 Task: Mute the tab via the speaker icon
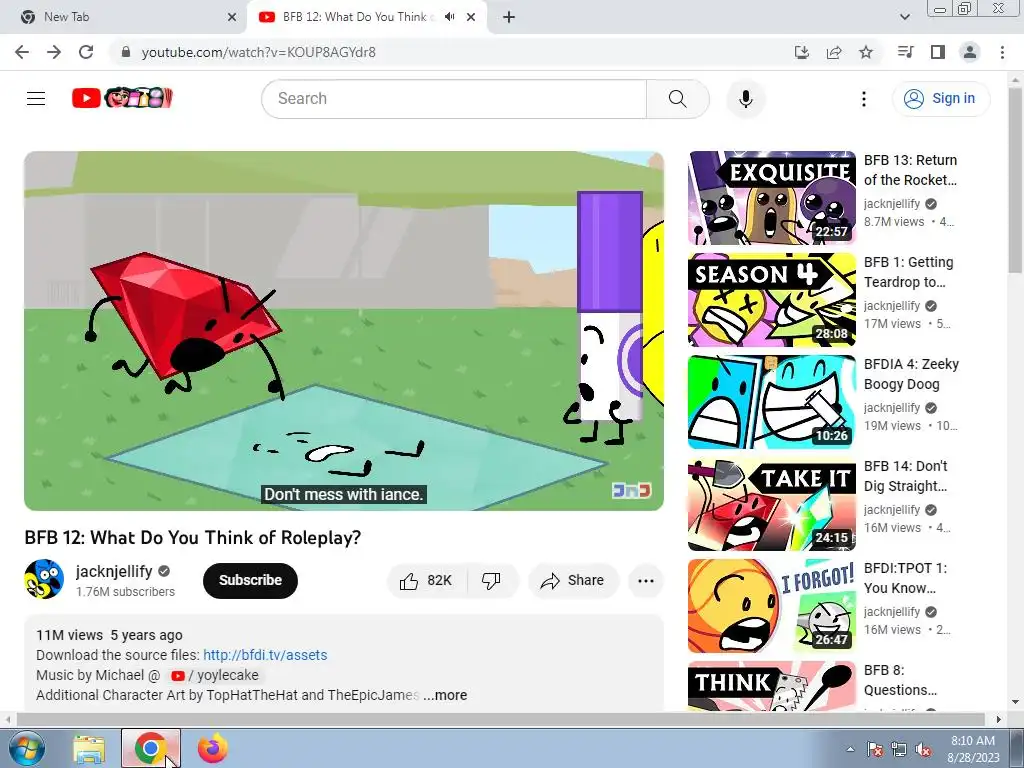pos(449,17)
